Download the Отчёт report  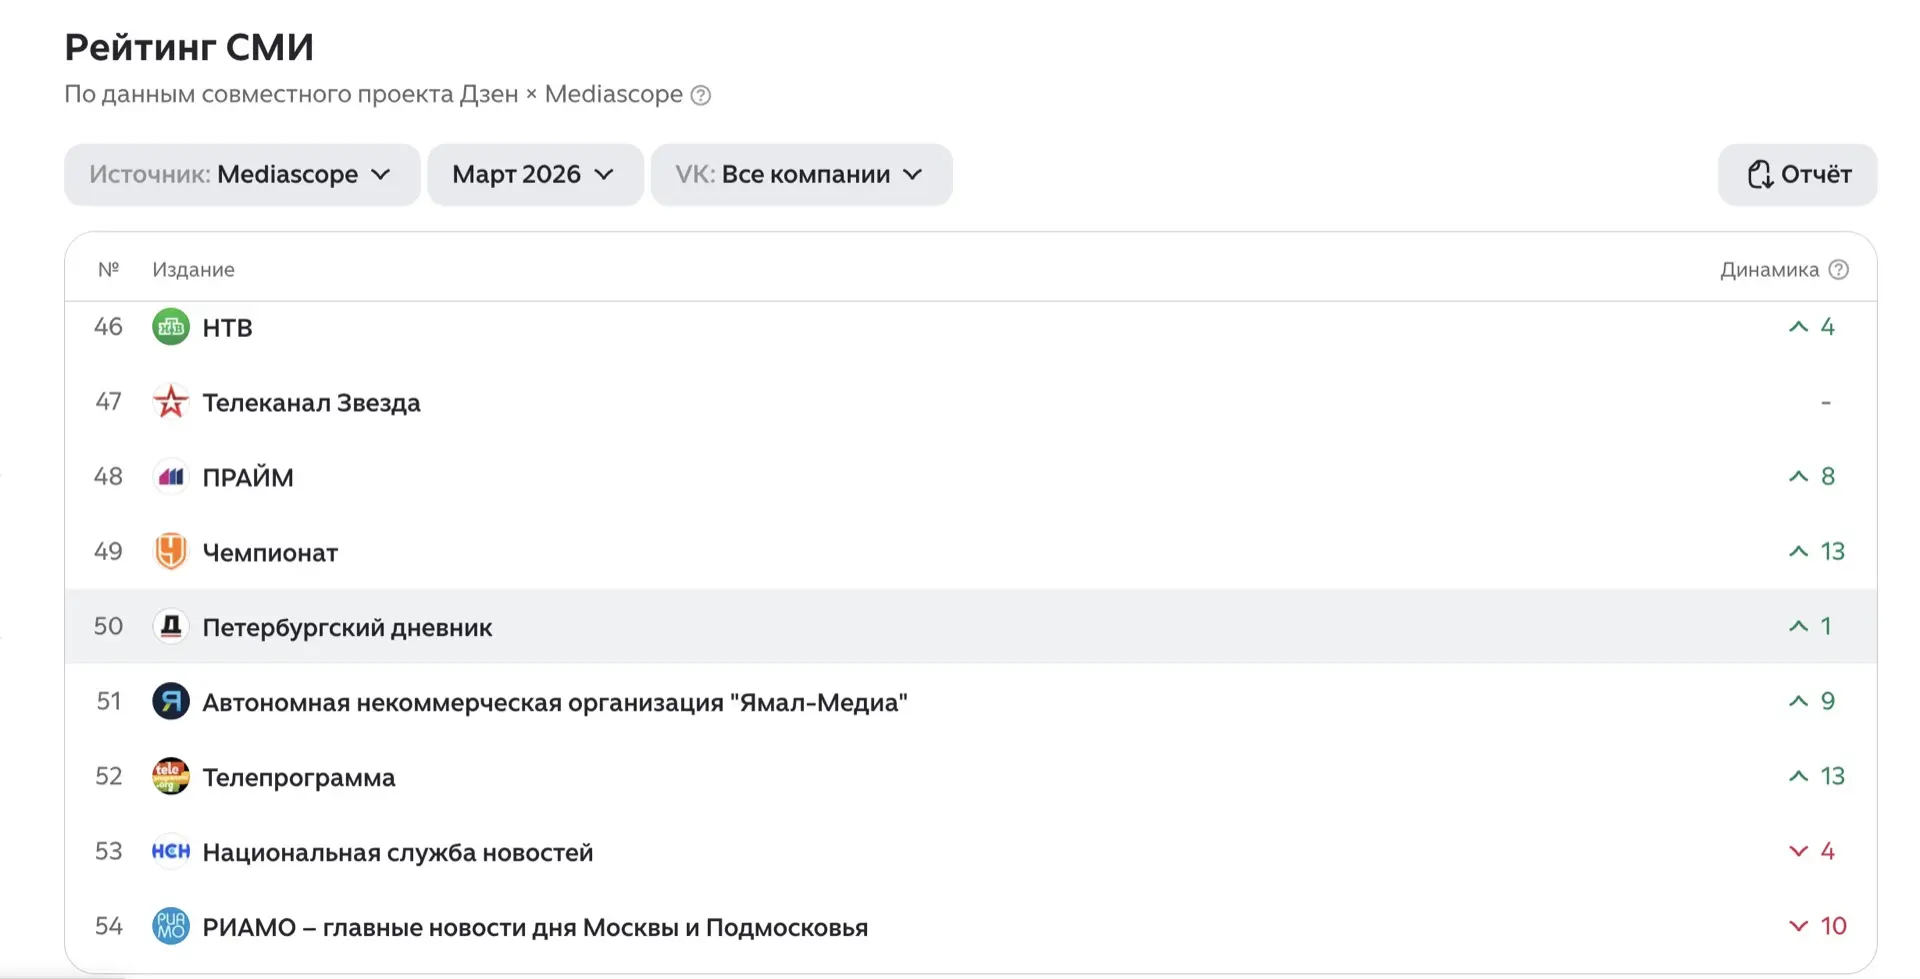[1797, 175]
